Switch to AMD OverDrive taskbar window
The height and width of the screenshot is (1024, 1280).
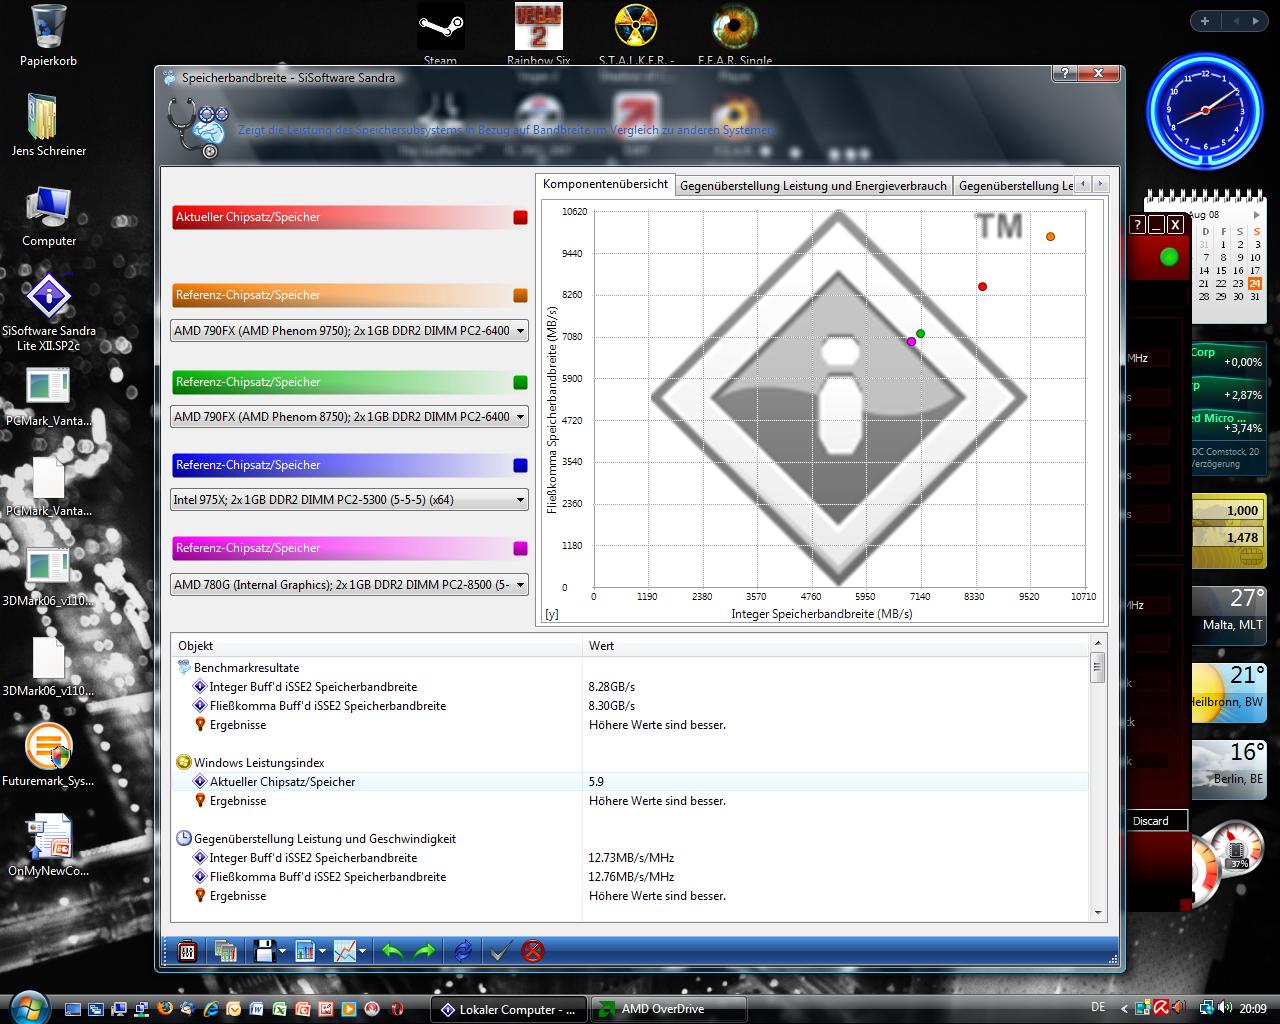click(x=668, y=1009)
